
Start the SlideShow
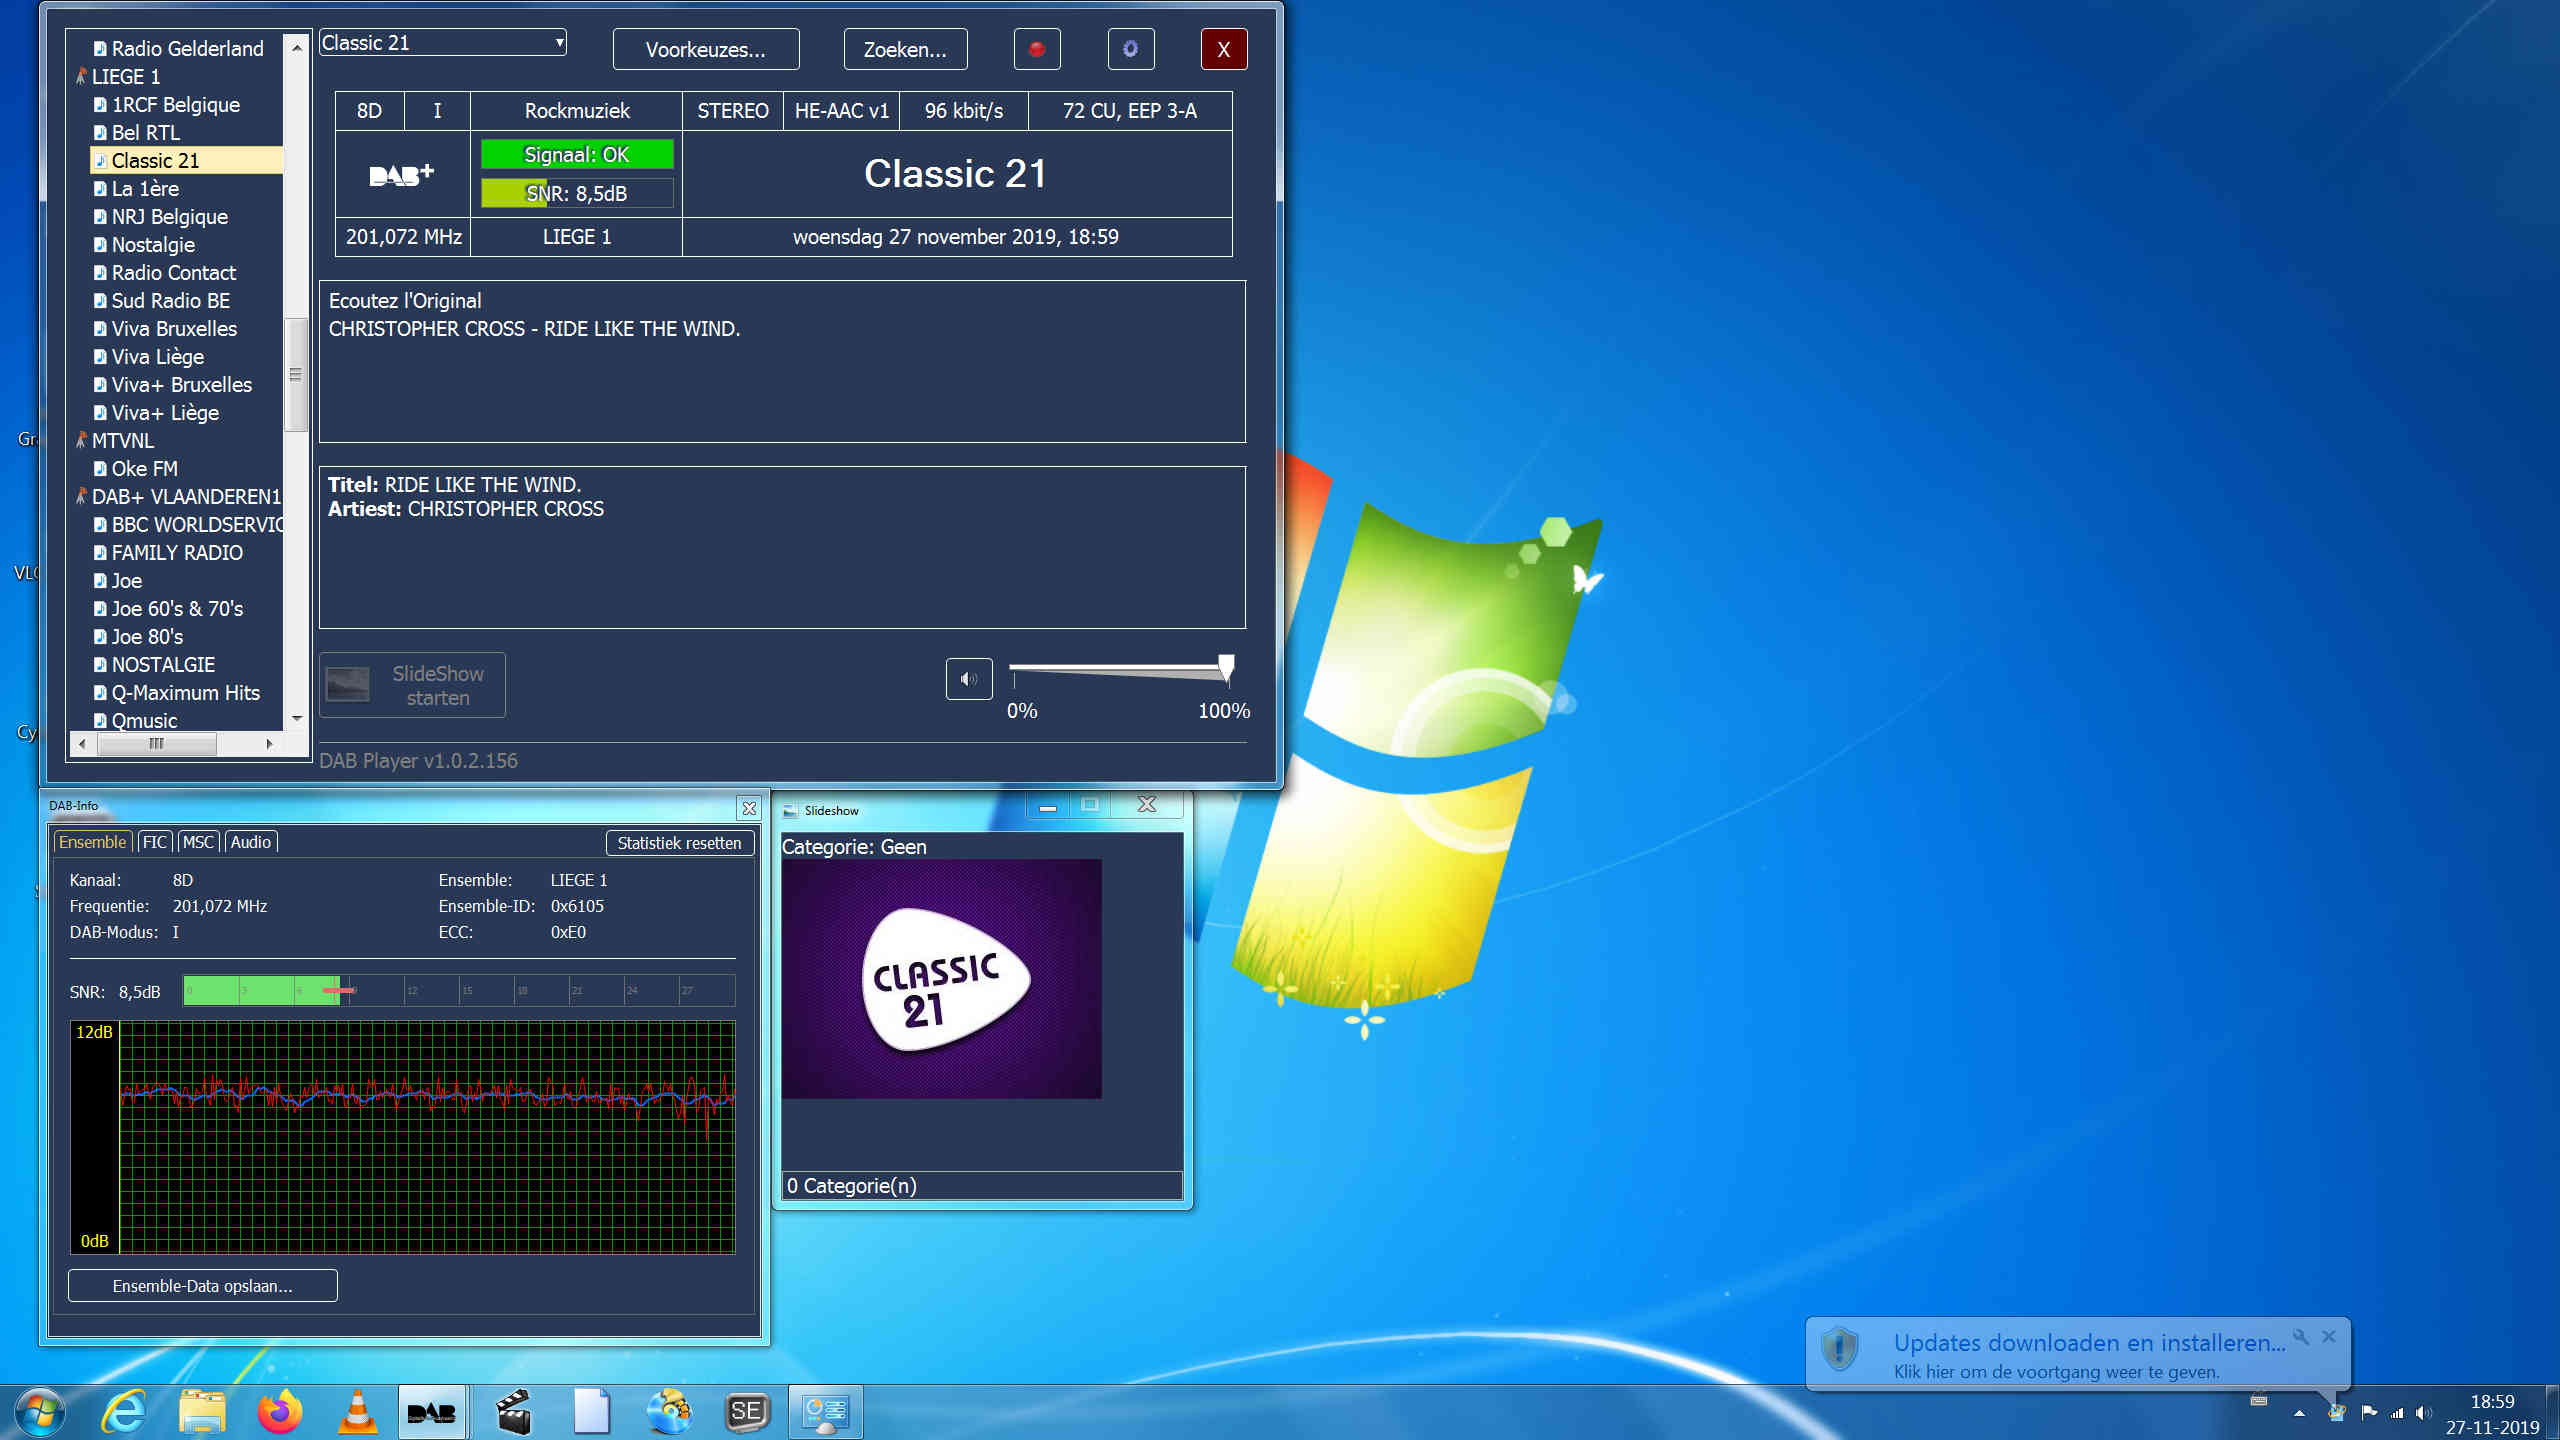click(x=412, y=685)
